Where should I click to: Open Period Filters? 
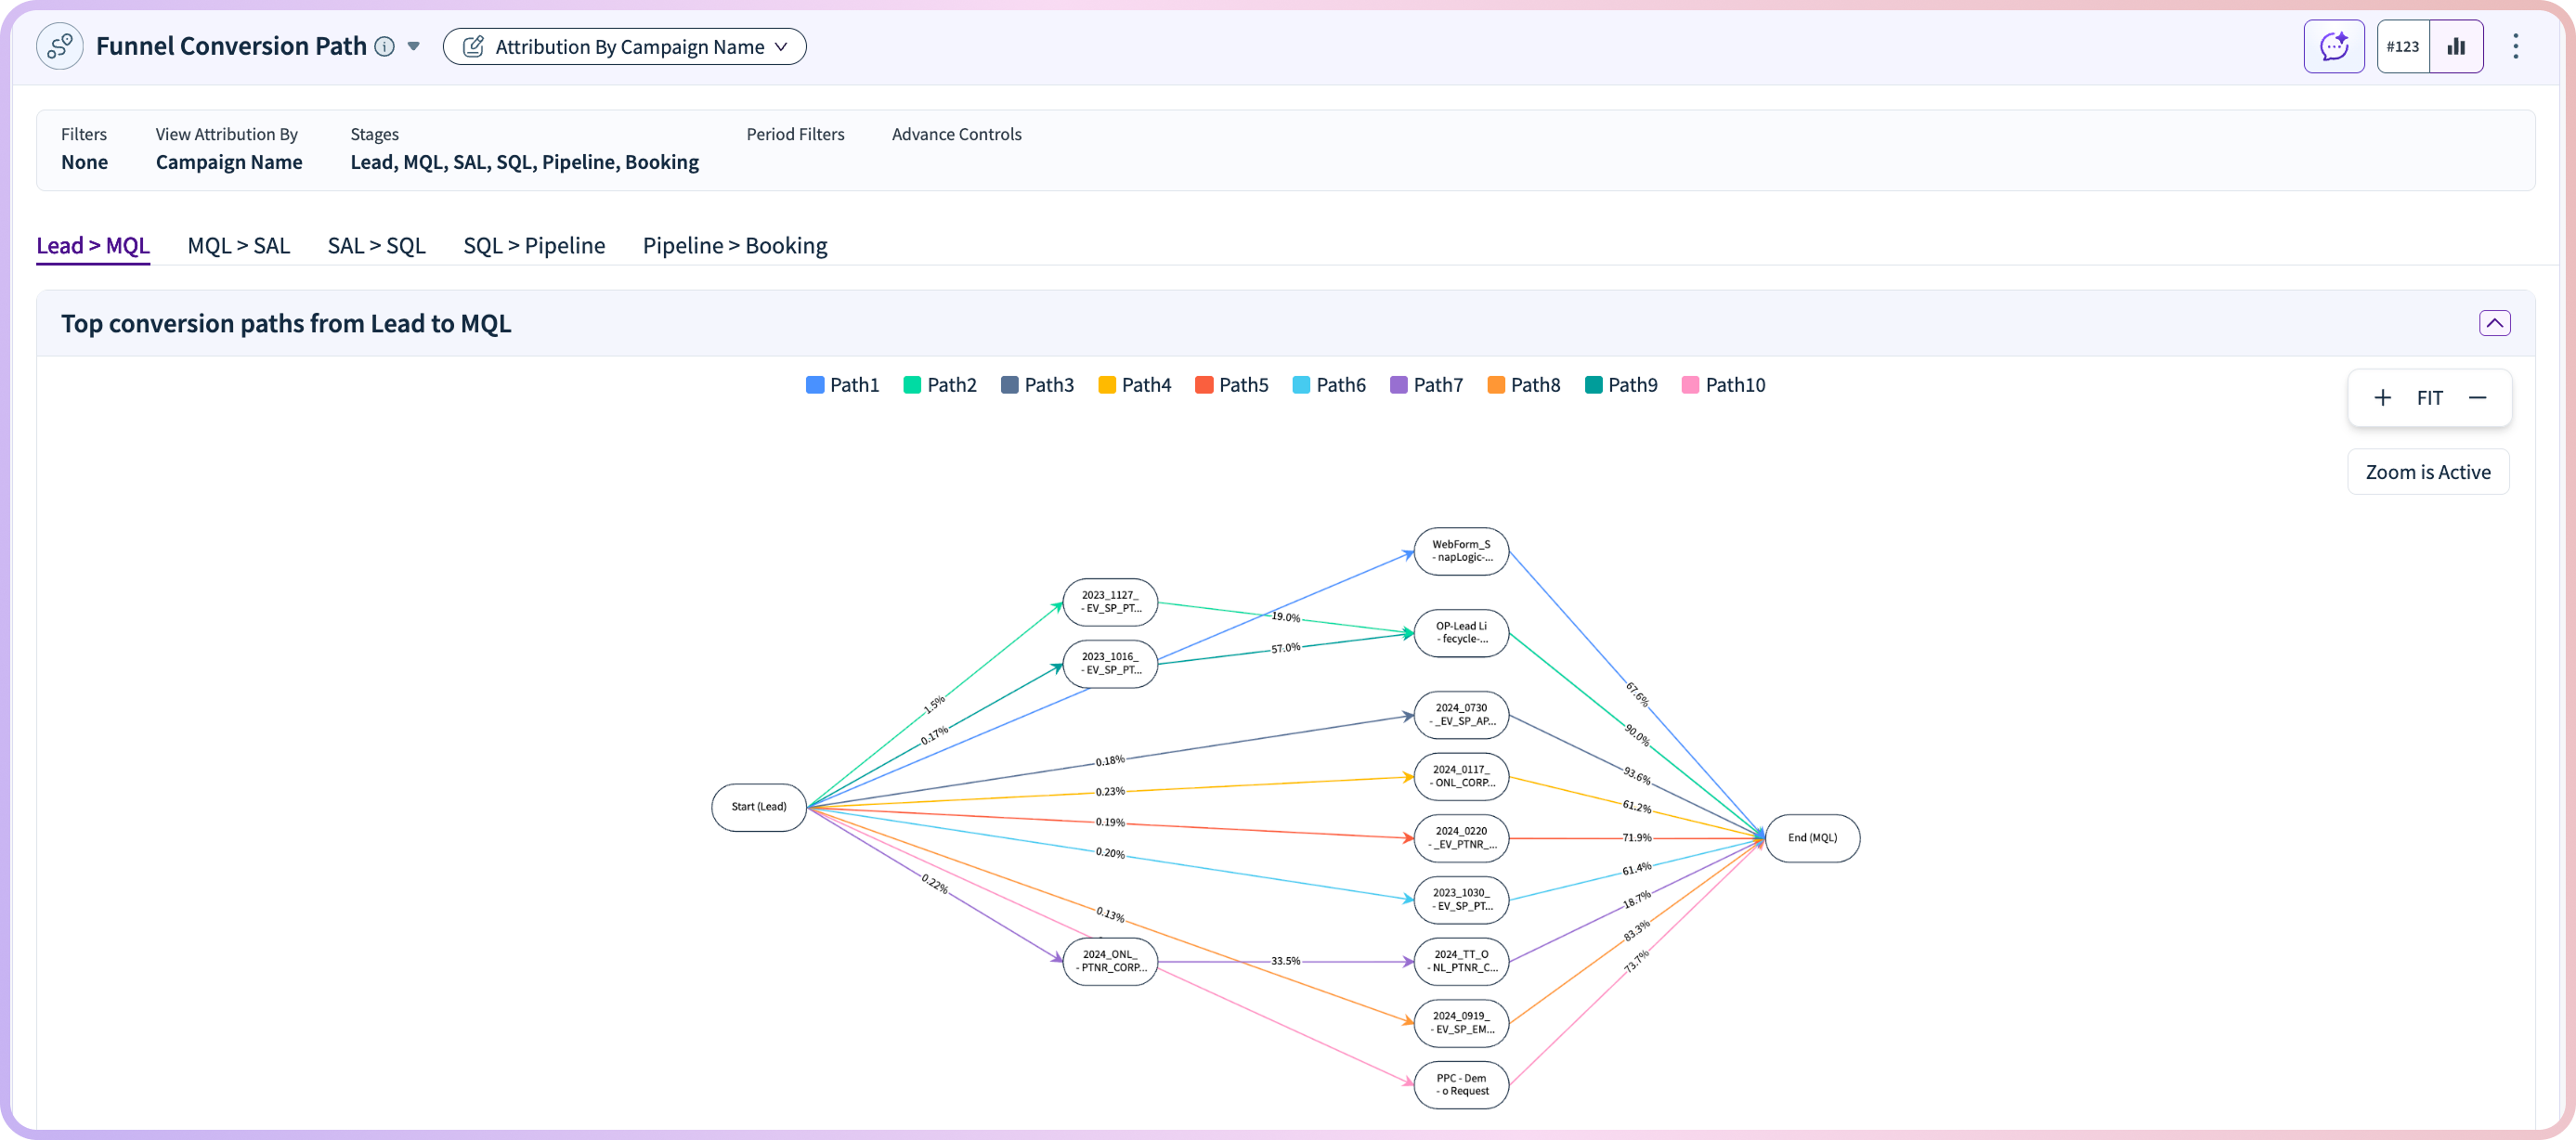(x=795, y=134)
